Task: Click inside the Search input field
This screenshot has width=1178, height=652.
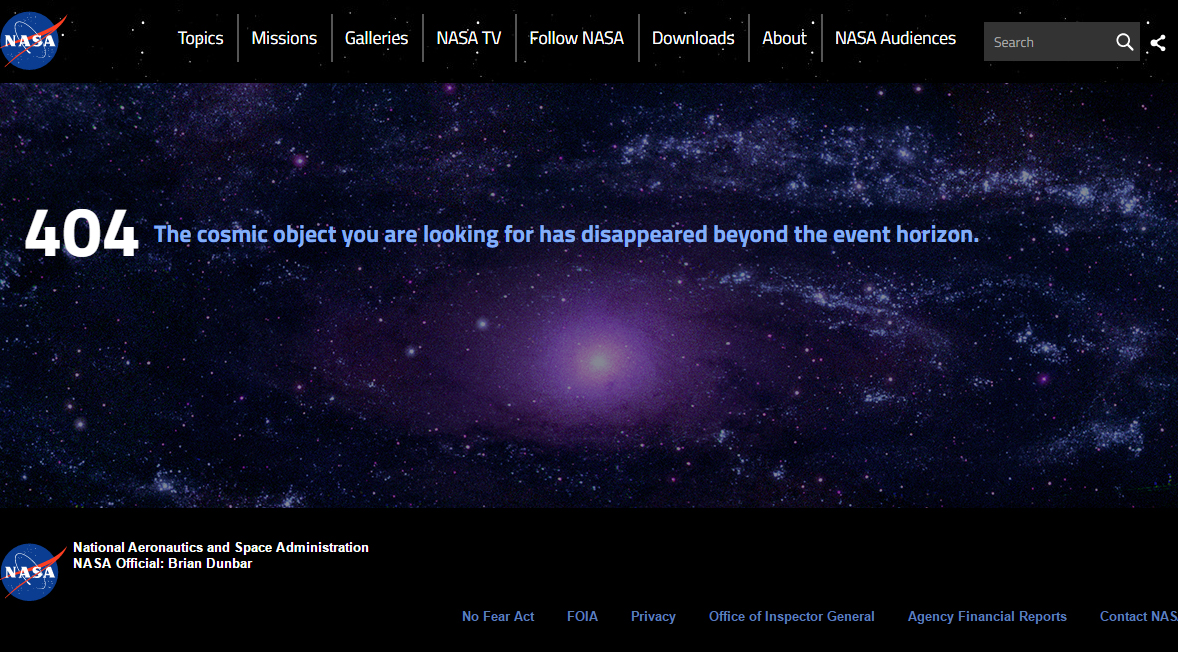Action: [1045, 42]
